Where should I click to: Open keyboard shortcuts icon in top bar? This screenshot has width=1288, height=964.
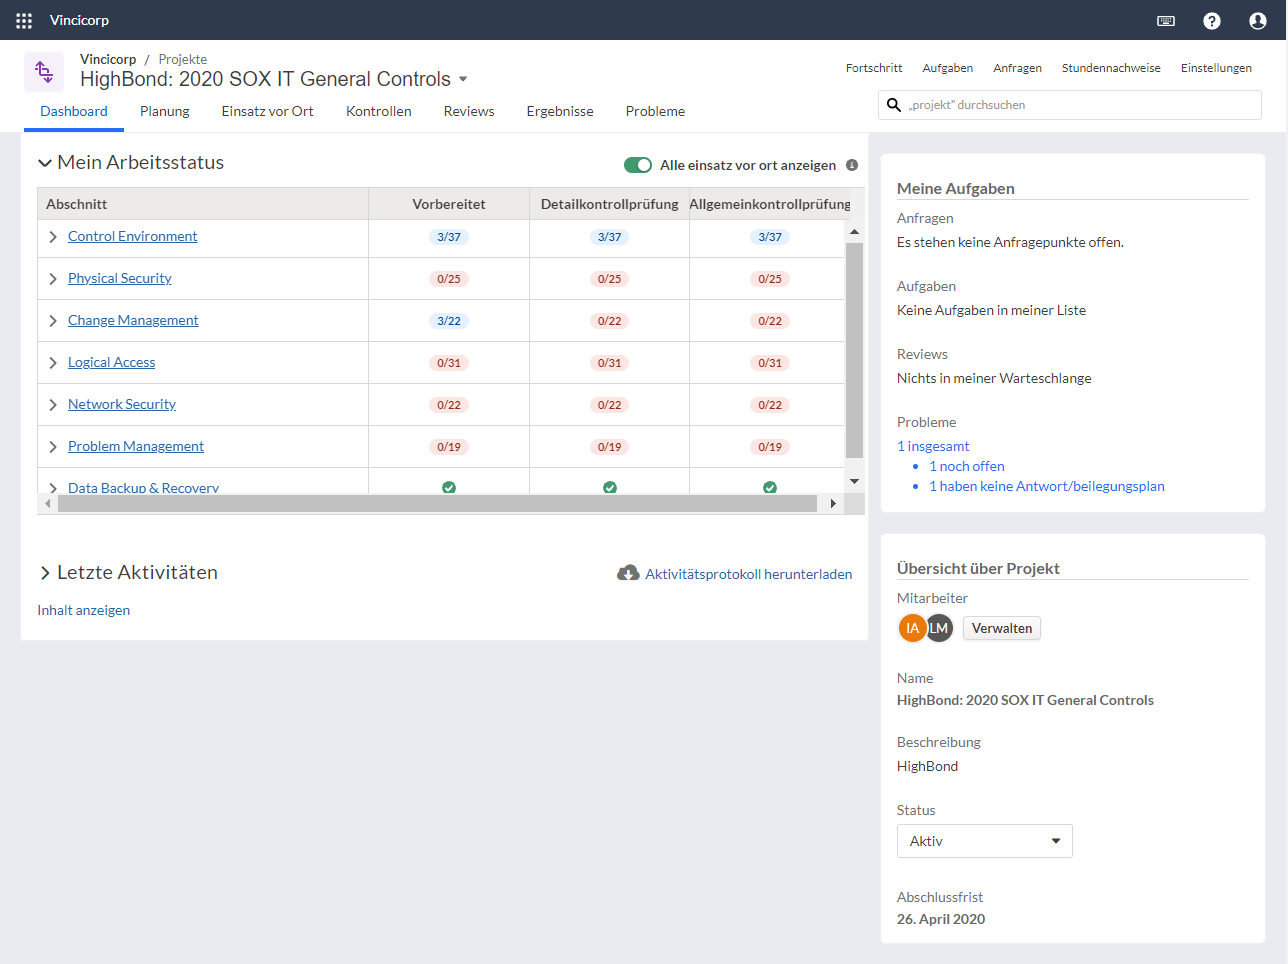point(1166,20)
